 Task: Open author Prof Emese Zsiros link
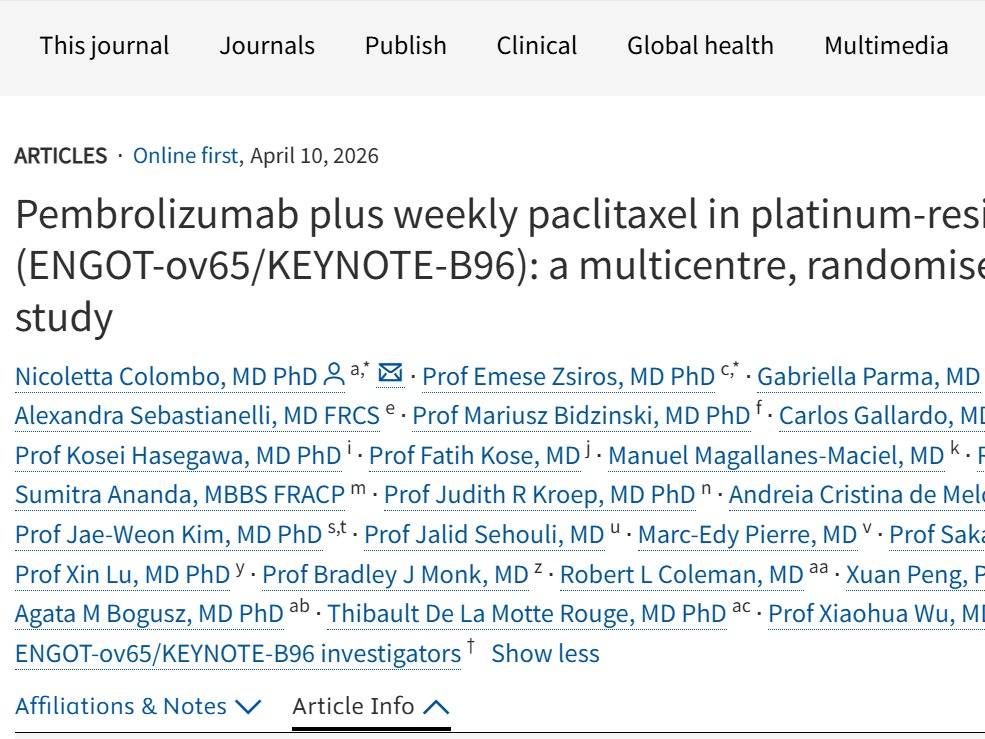[568, 377]
